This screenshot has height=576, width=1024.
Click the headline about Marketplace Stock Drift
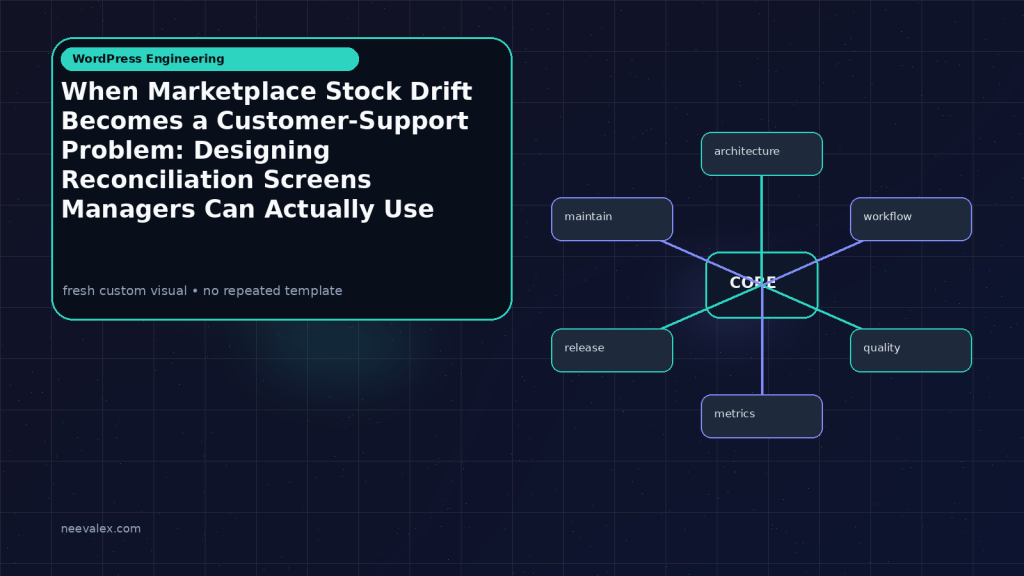pyautogui.click(x=266, y=150)
